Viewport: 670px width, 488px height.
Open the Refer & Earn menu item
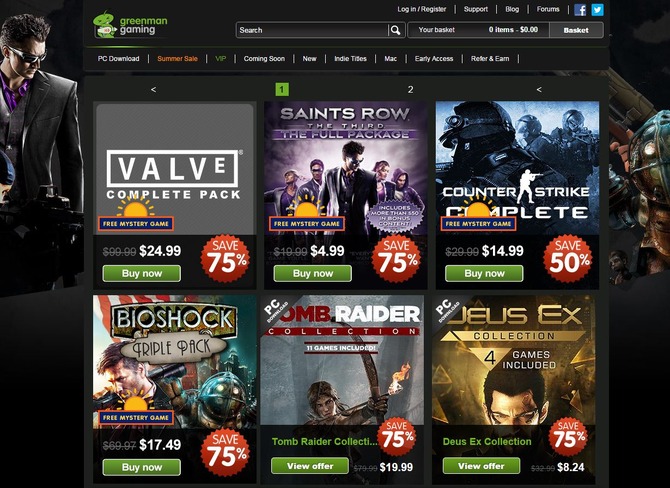pyautogui.click(x=490, y=59)
